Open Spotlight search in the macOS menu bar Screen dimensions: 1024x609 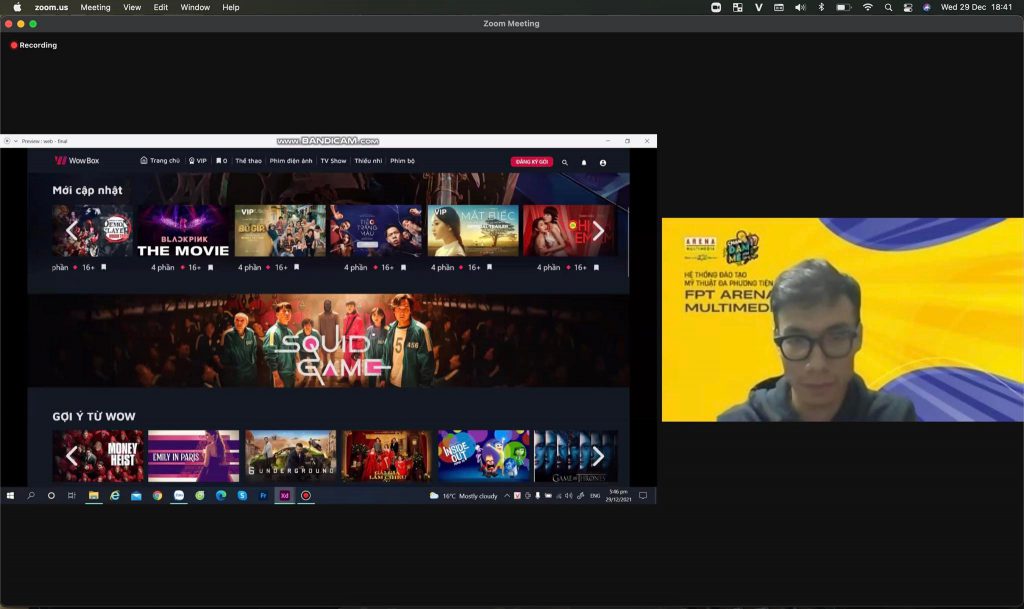(x=888, y=7)
